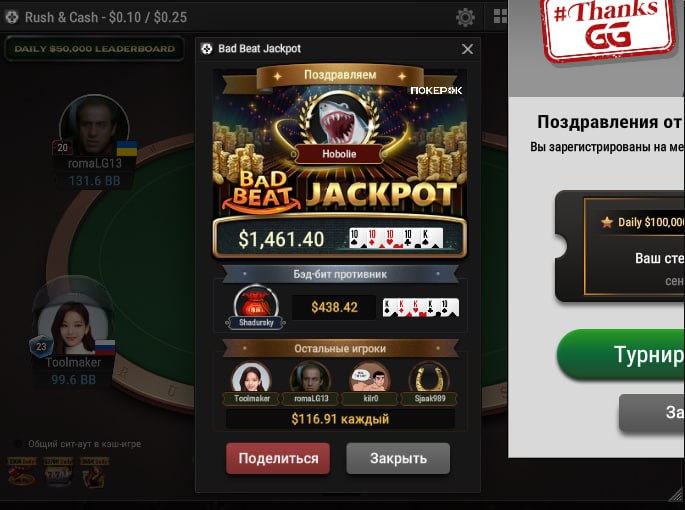Open the Toolmaker avatar in the other players row
Viewport: 685px width, 510px height.
[252, 377]
